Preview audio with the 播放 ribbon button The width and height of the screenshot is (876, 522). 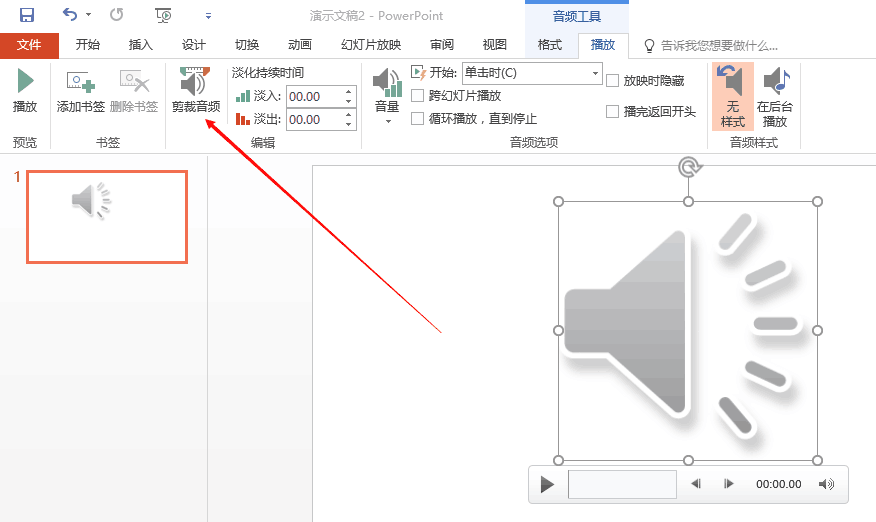click(x=25, y=91)
